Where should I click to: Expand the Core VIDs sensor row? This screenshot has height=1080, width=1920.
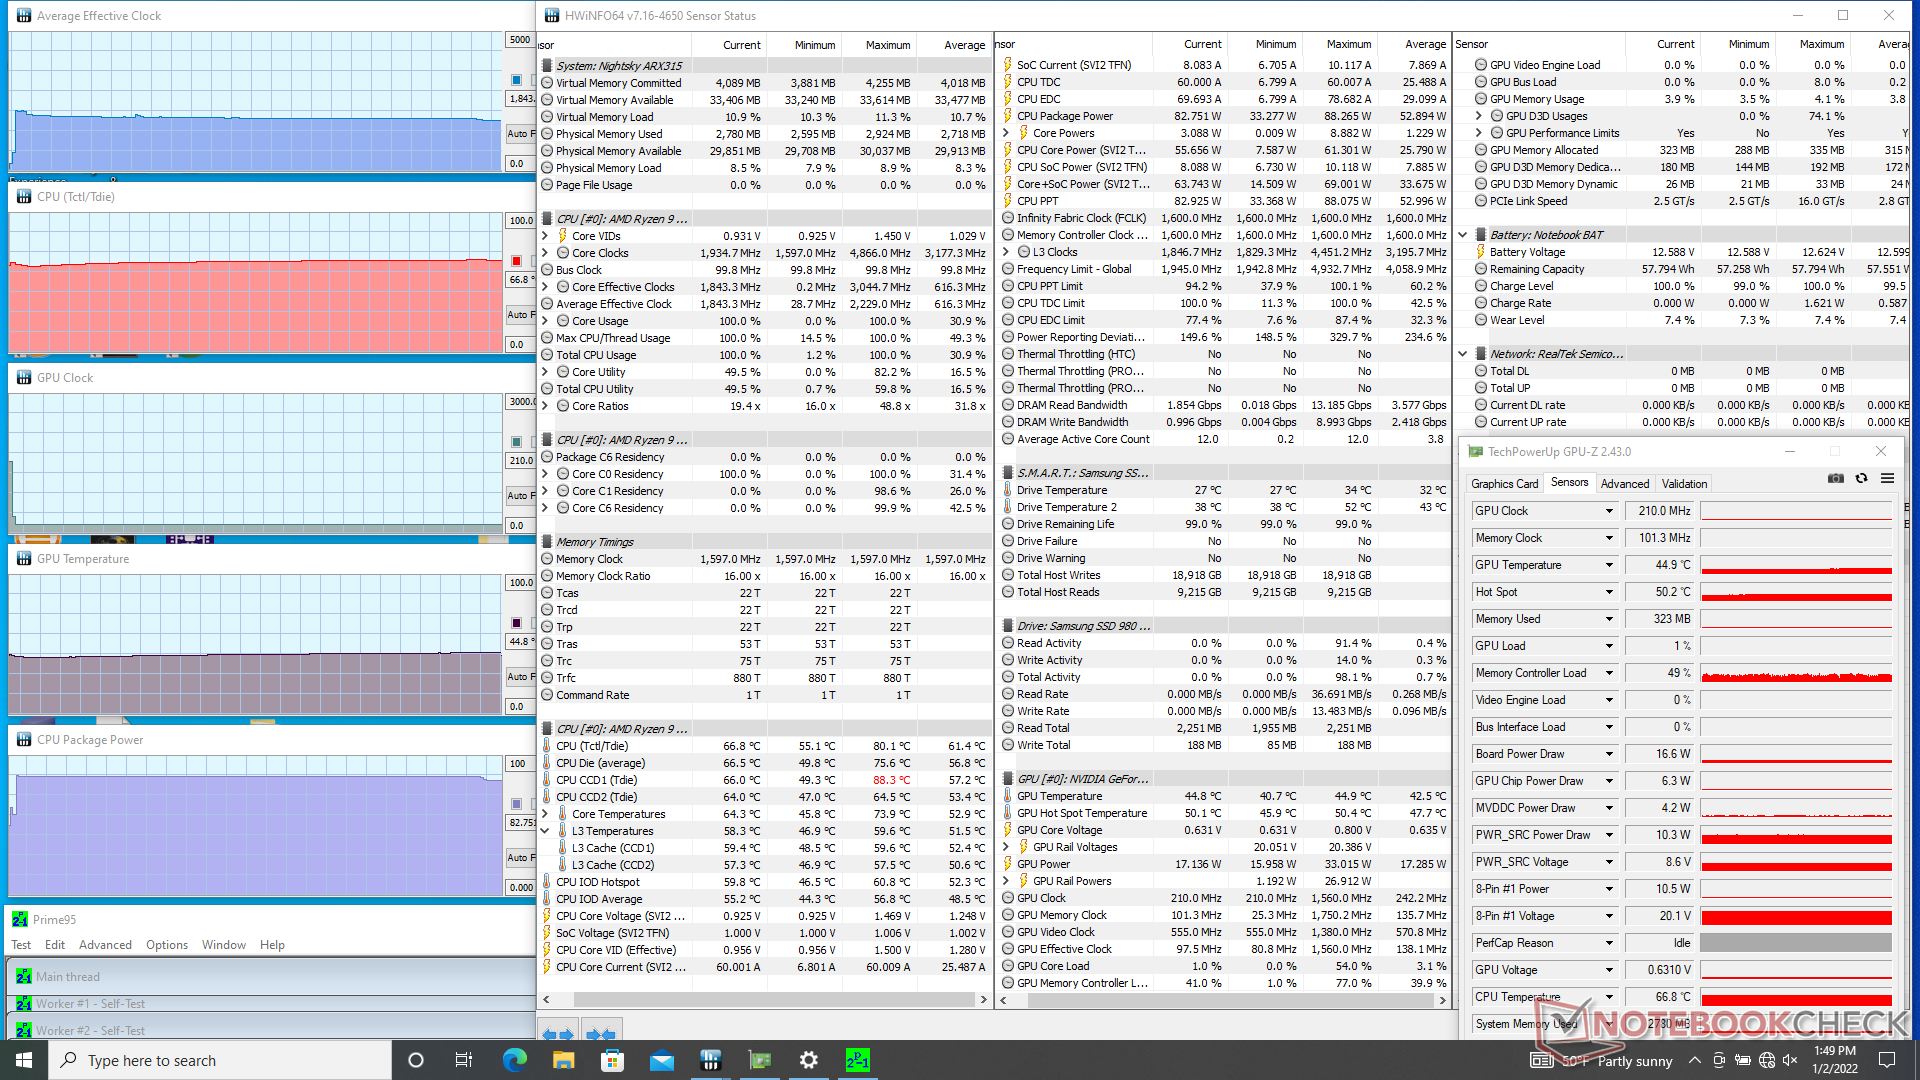click(546, 236)
